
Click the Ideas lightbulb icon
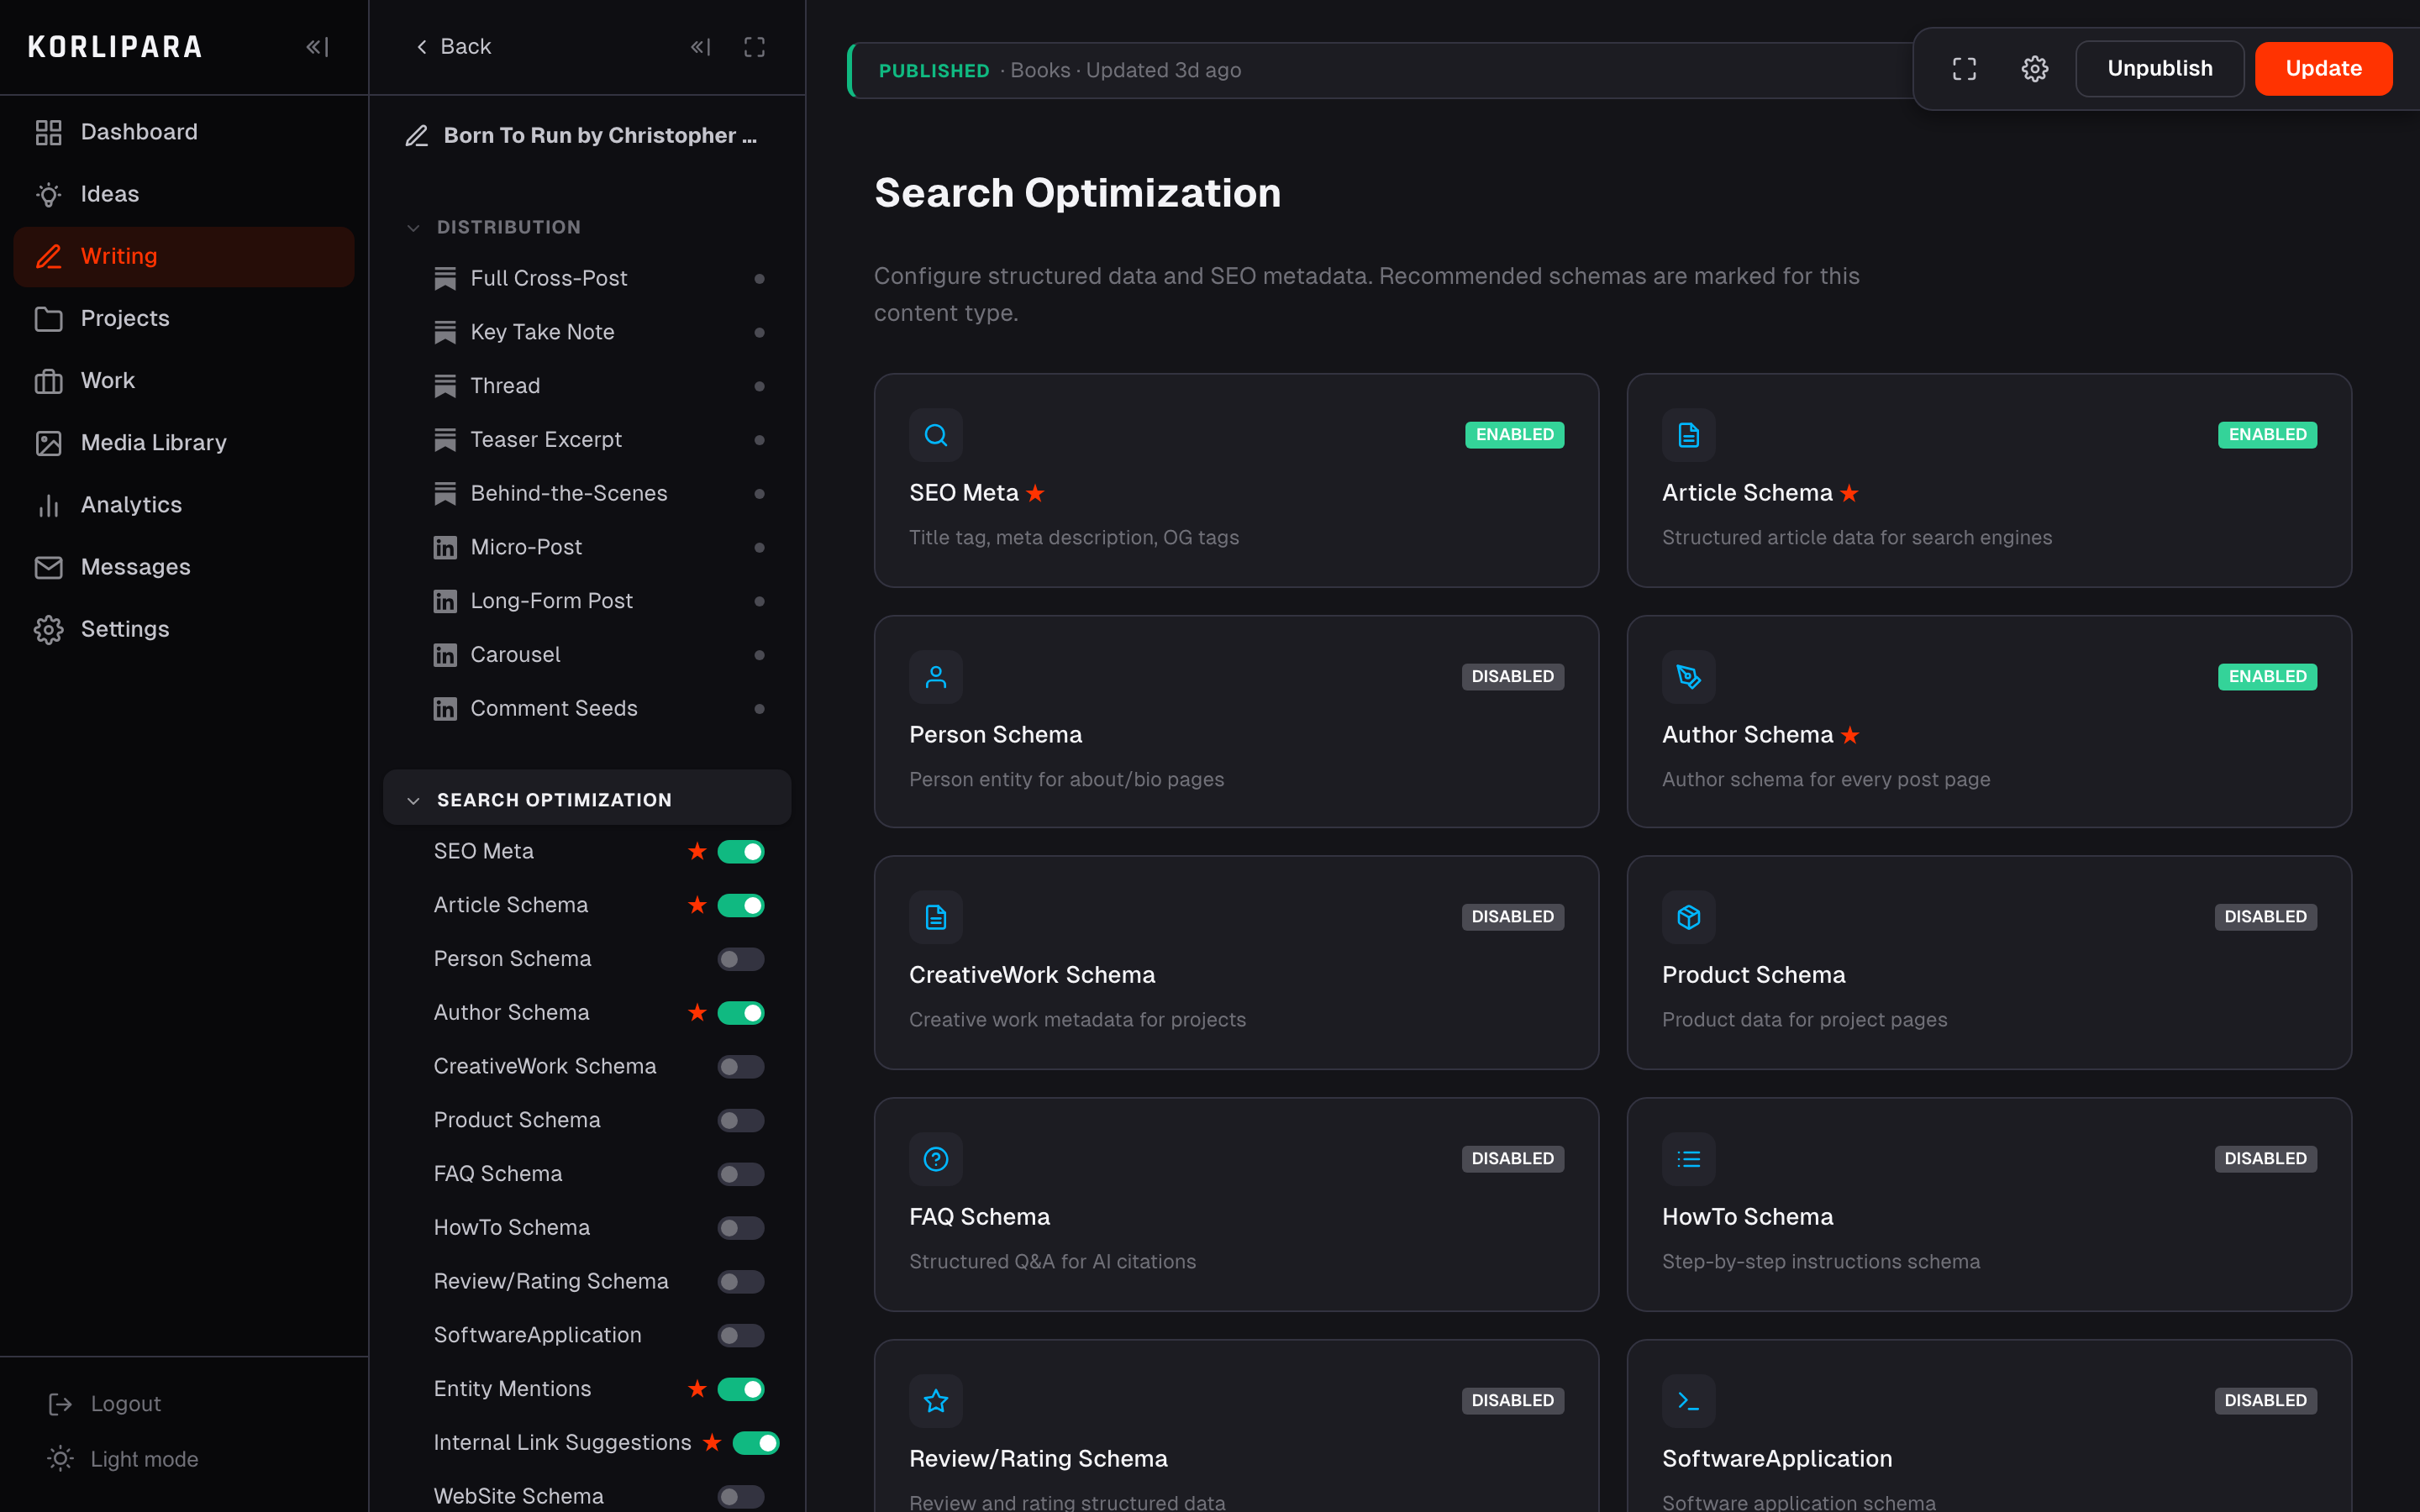point(48,194)
